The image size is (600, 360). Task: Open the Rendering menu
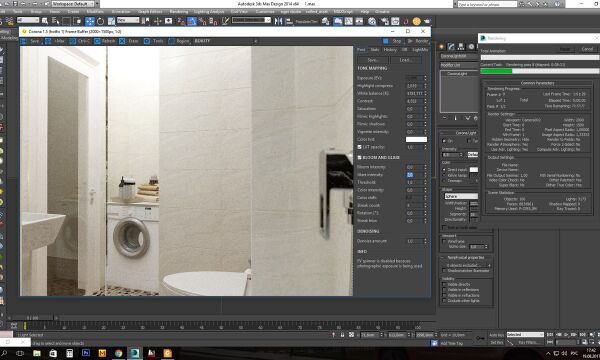click(179, 12)
